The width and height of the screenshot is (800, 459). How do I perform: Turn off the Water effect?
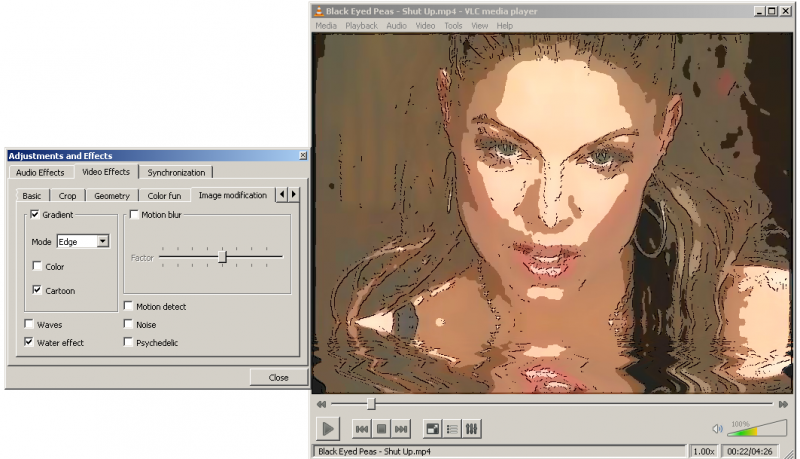pos(29,342)
